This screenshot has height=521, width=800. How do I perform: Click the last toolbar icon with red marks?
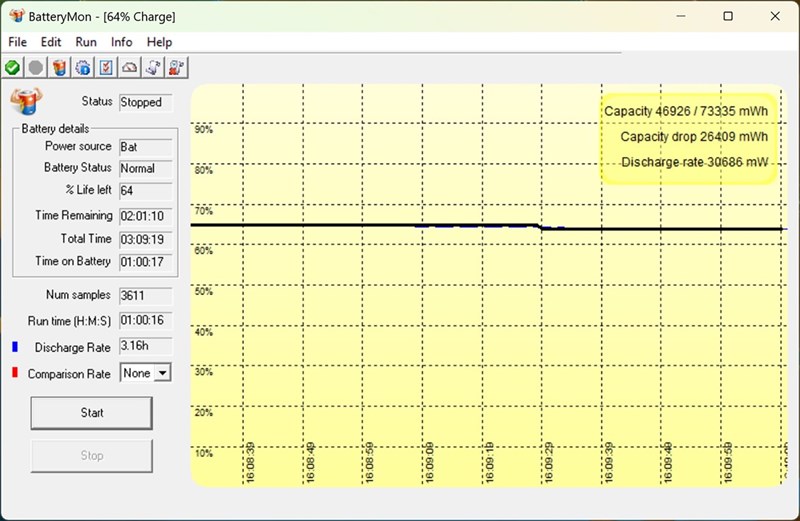click(x=177, y=67)
